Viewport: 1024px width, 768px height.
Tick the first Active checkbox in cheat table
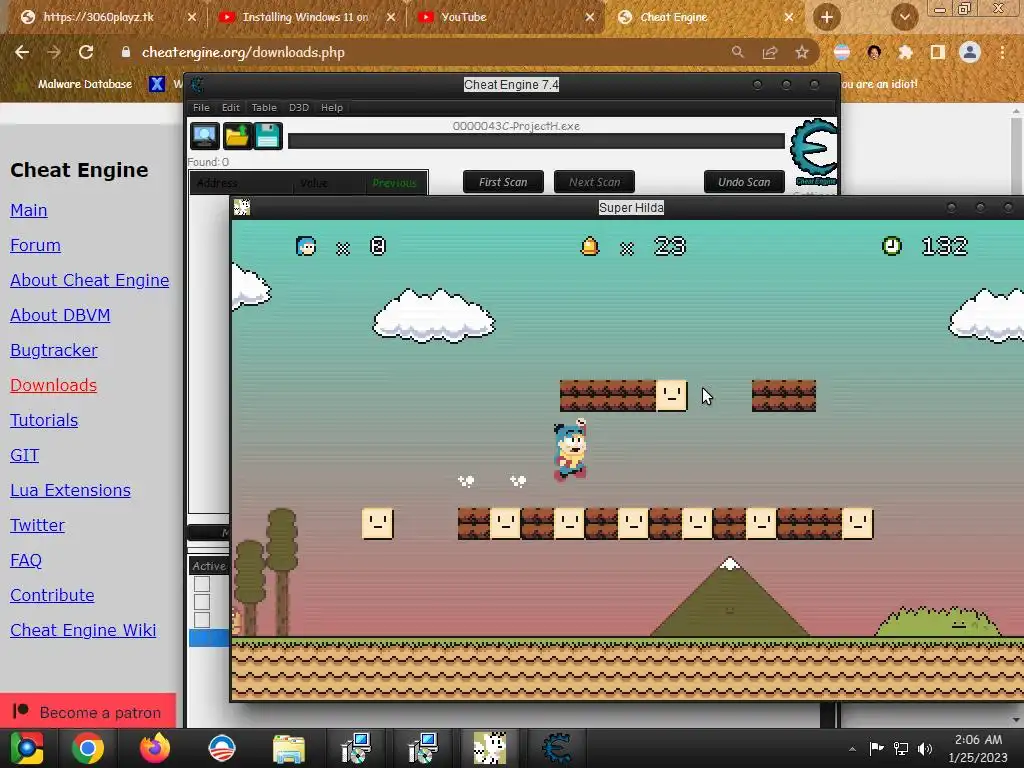(202, 584)
